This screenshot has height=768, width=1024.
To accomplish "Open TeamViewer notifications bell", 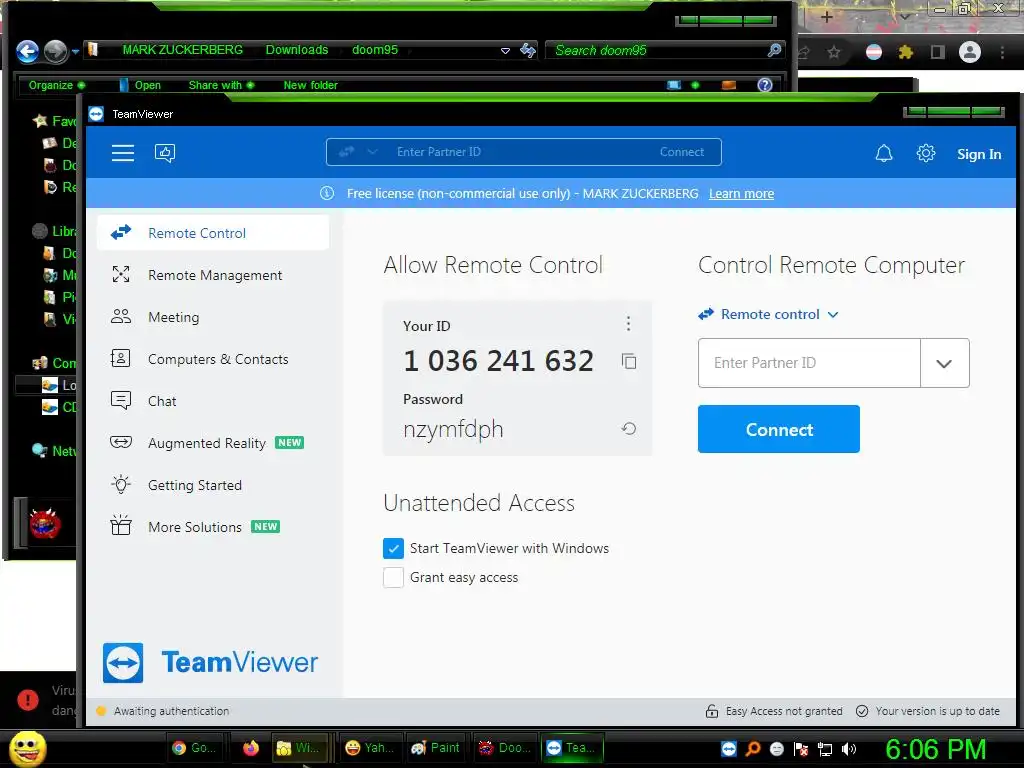I will [884, 153].
